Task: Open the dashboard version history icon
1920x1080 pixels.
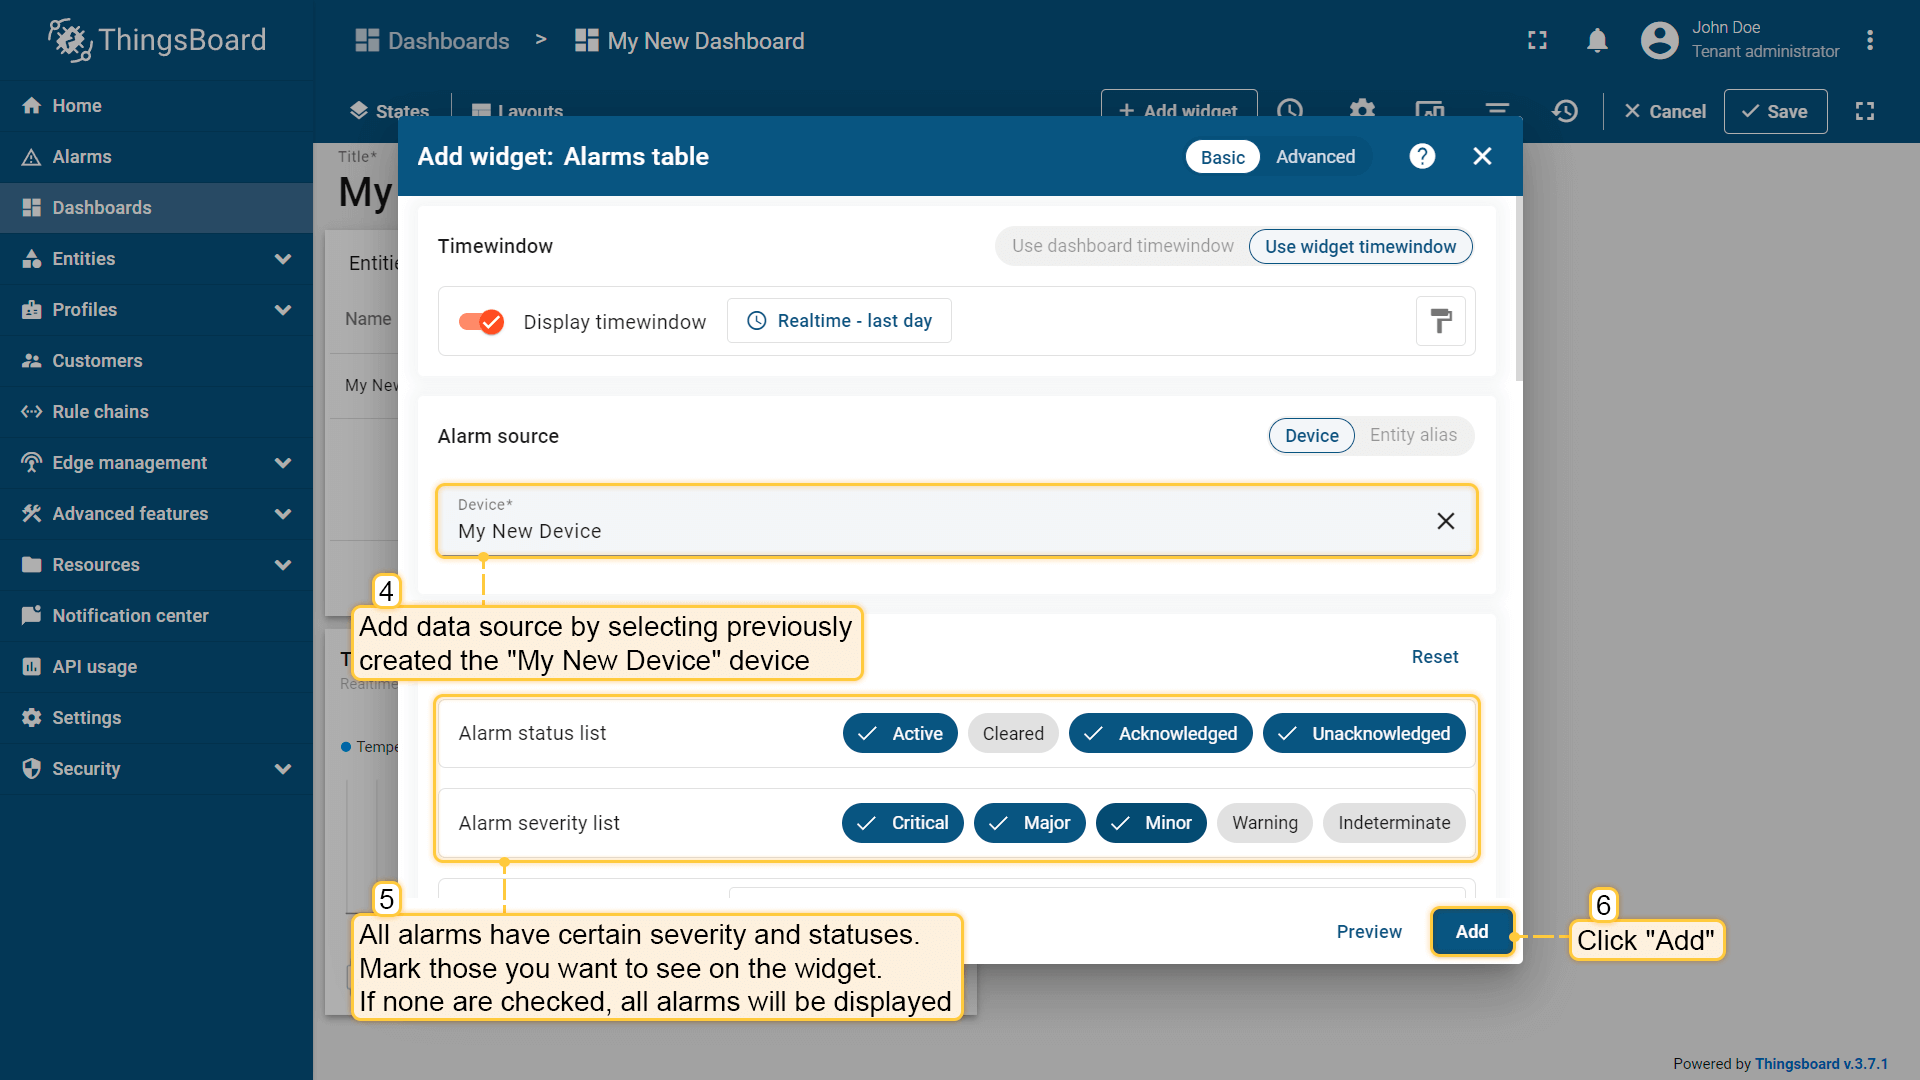Action: pos(1565,111)
